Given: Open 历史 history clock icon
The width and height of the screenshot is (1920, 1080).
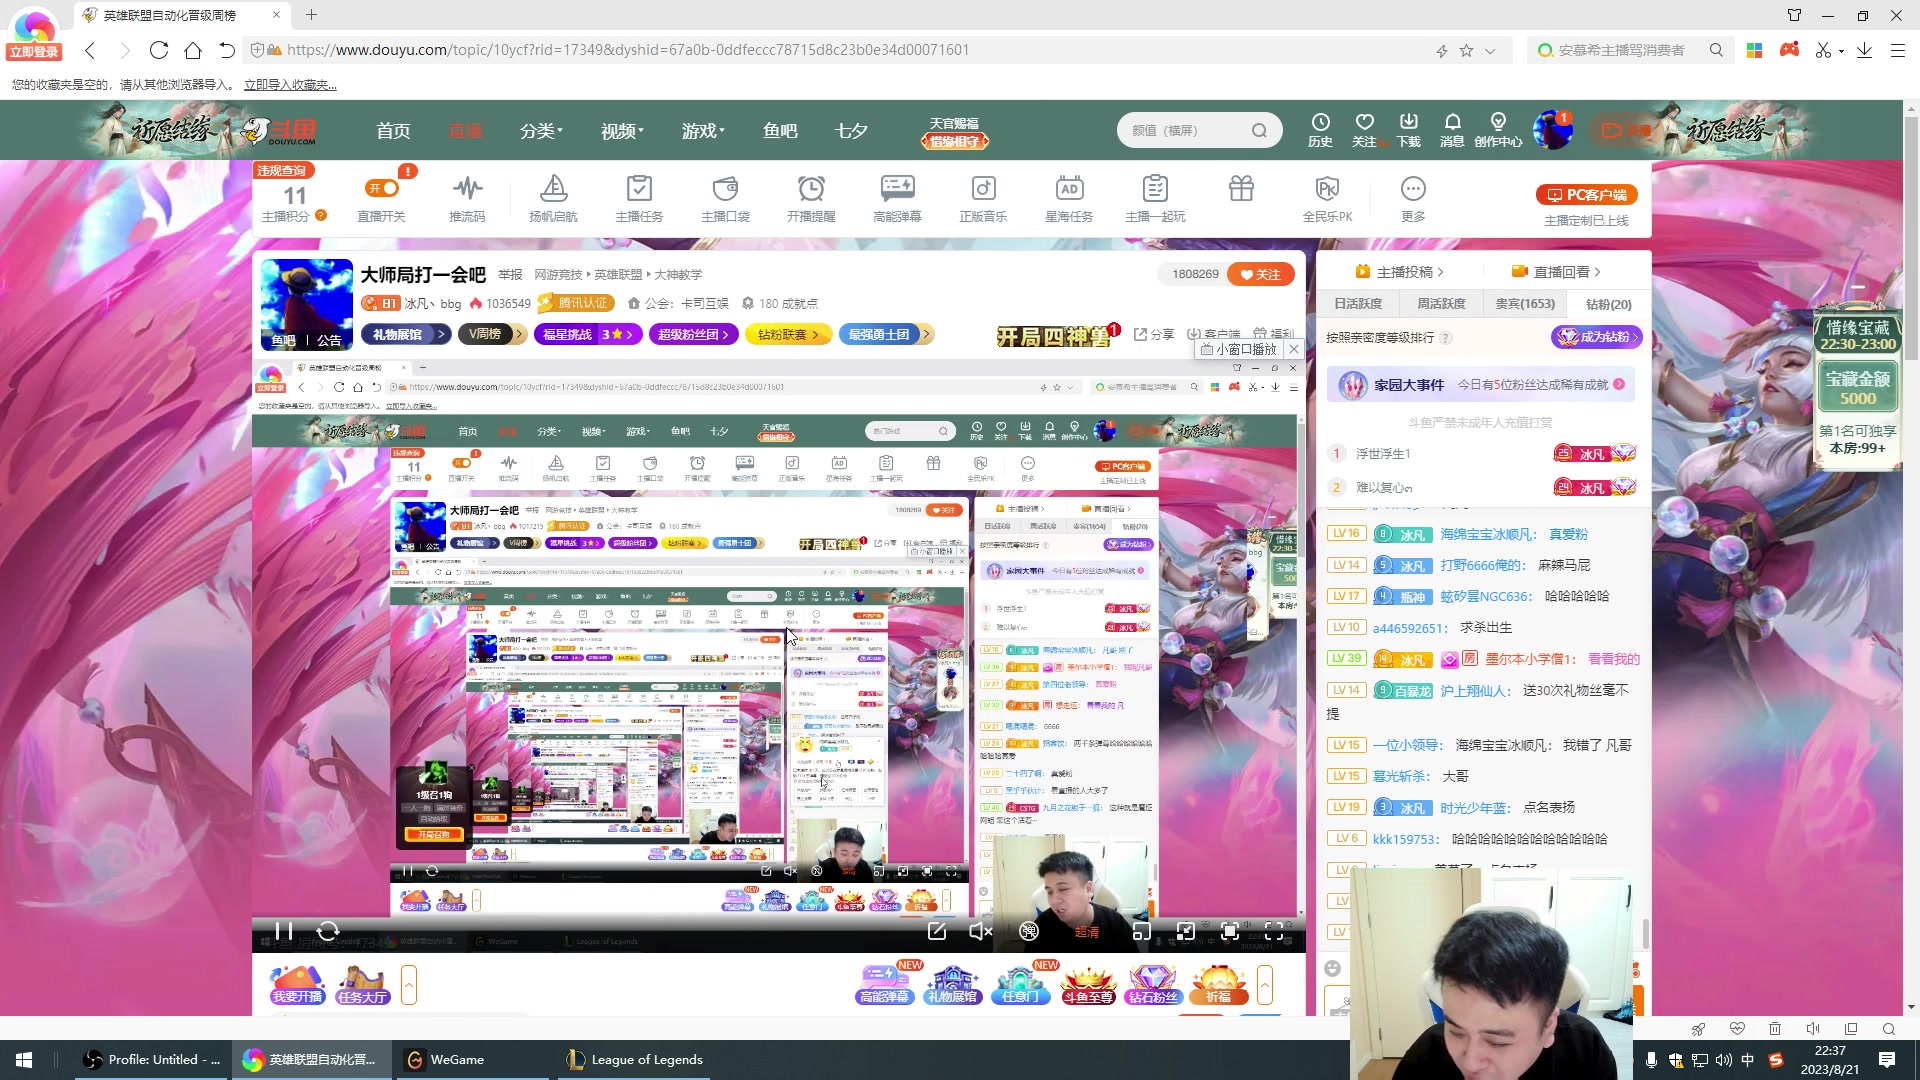Looking at the screenshot, I should [1320, 130].
